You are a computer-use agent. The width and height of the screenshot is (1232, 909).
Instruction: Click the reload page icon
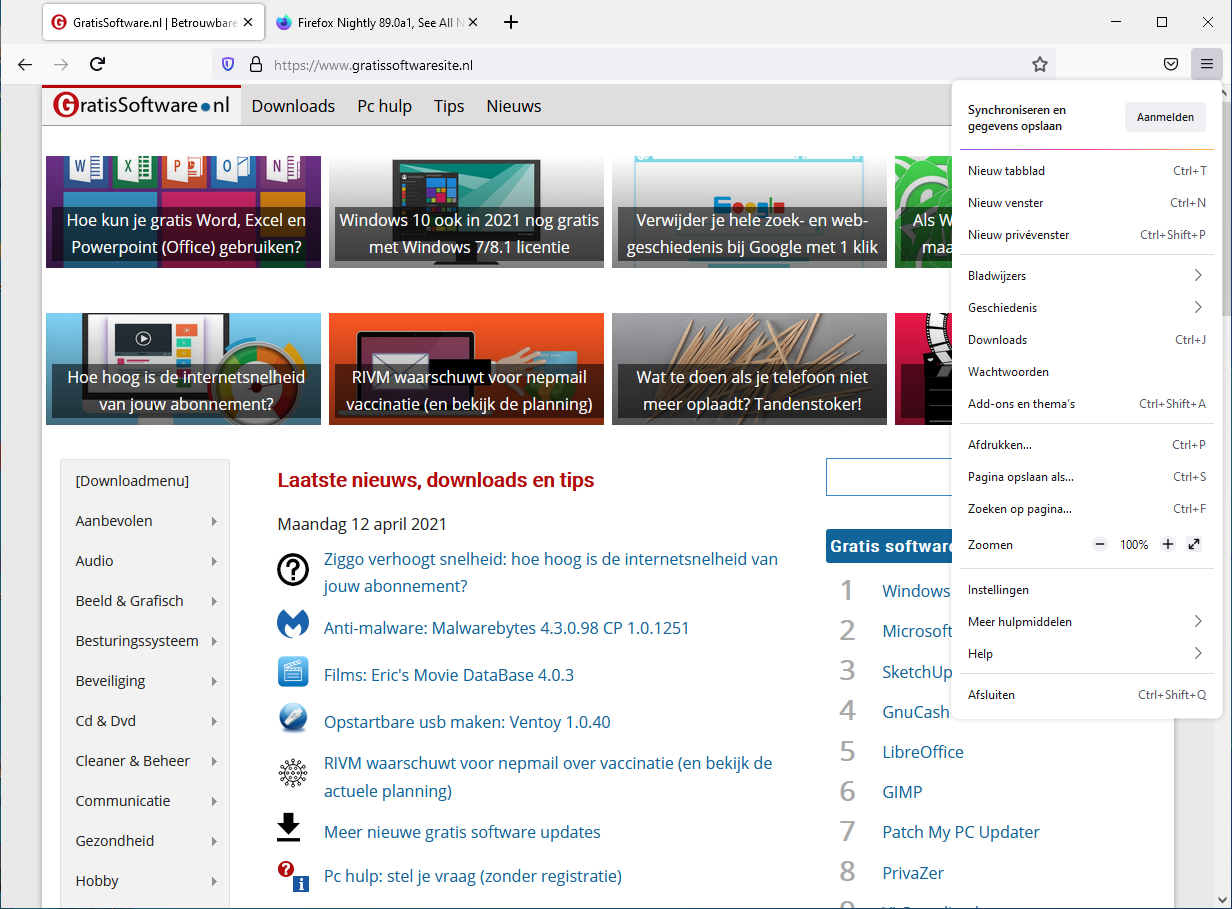pos(98,64)
